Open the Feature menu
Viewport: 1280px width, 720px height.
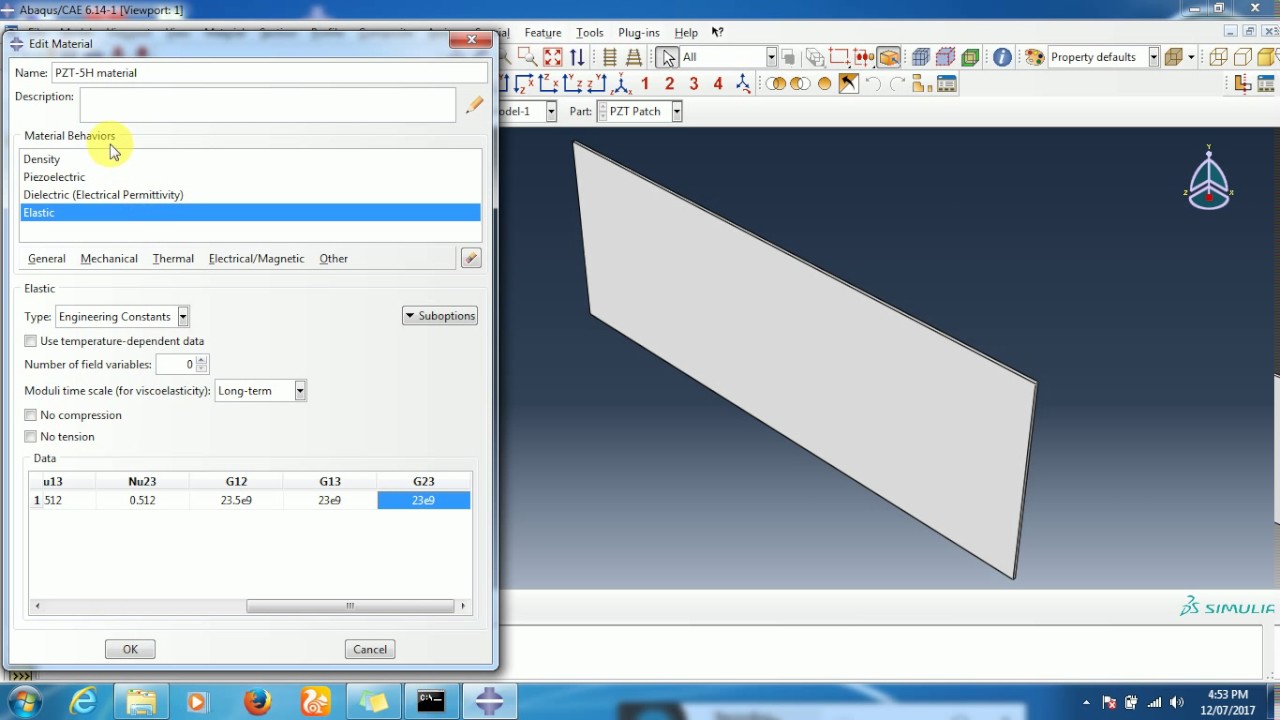click(543, 33)
